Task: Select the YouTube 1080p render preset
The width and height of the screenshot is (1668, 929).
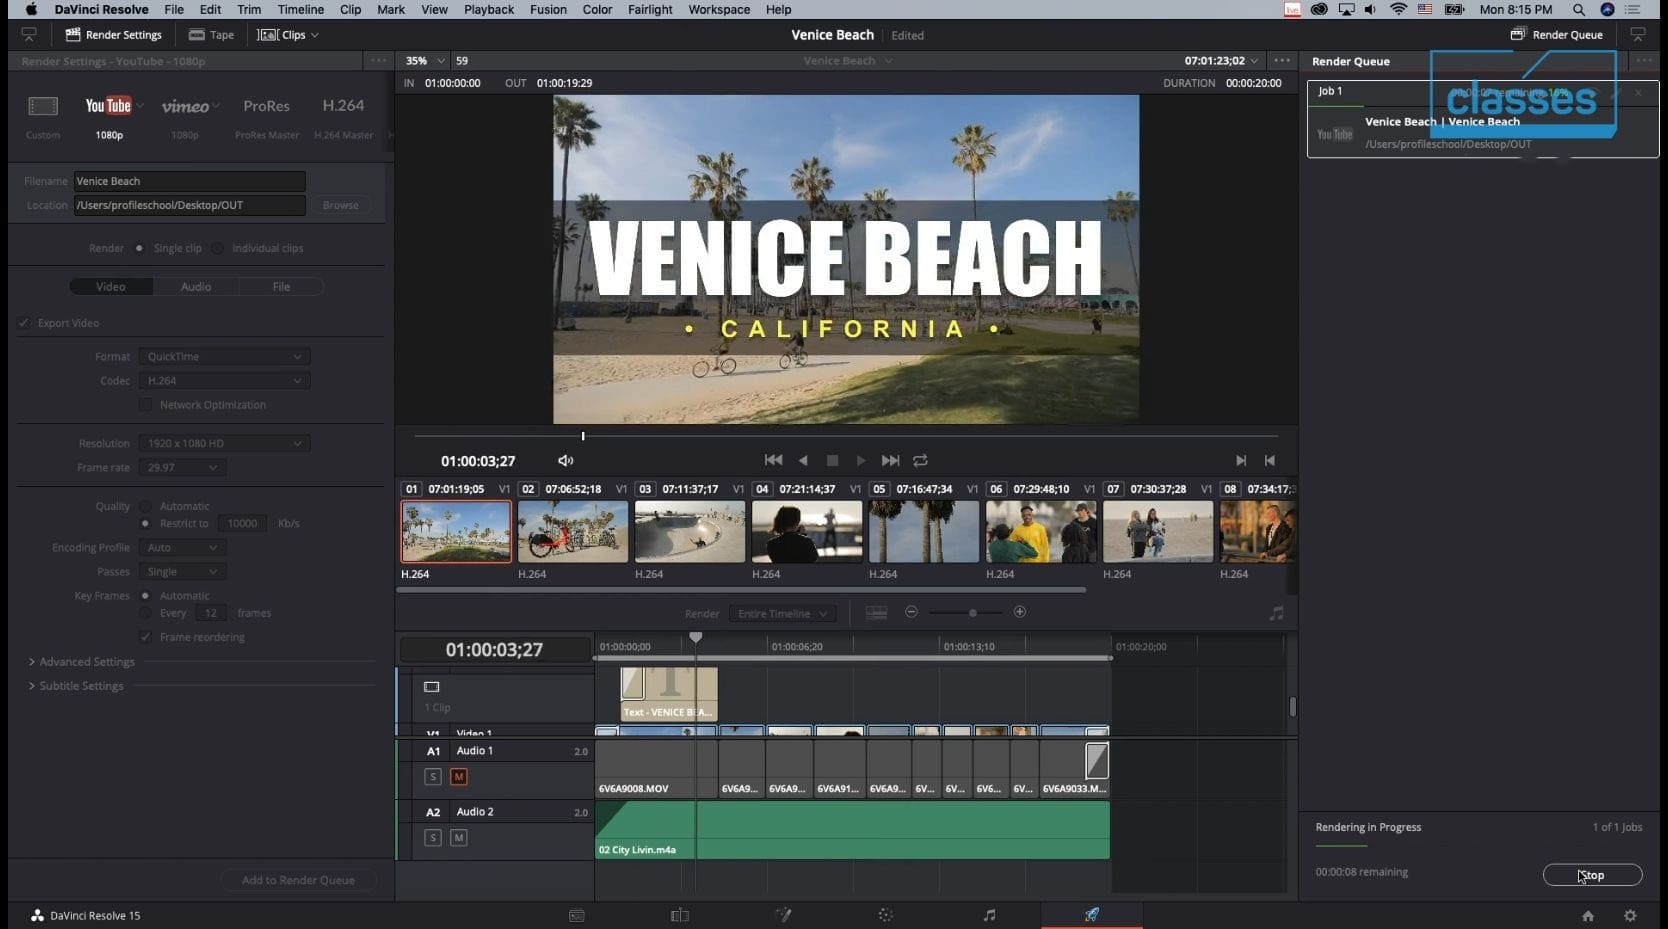Action: [109, 116]
